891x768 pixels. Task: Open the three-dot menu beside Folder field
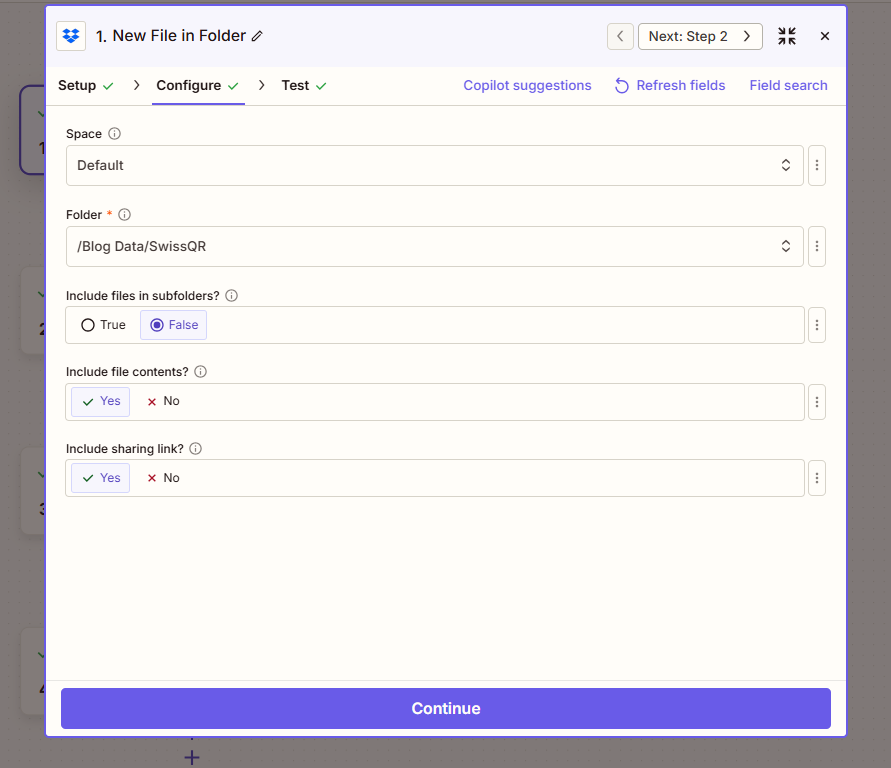[x=816, y=246]
